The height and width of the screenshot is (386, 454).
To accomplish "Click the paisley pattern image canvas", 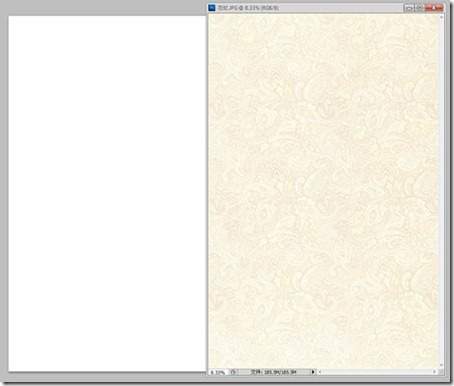I will click(323, 191).
